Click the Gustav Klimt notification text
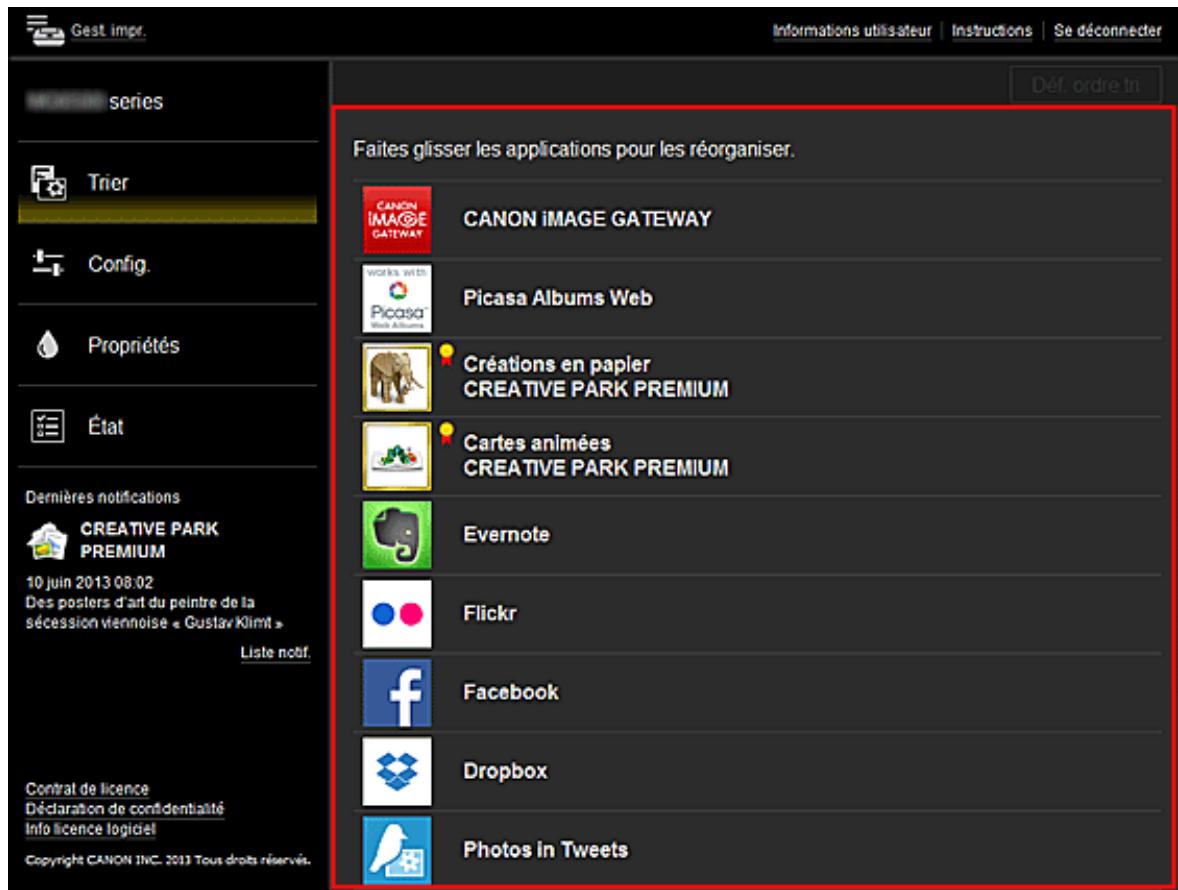Viewport: 1178px width, 890px height. click(x=154, y=613)
